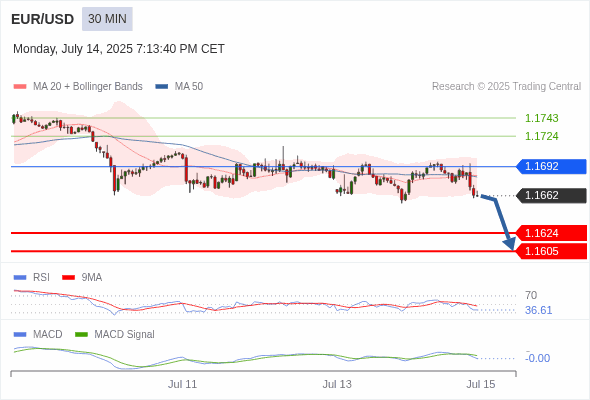This screenshot has height=400, width=590.
Task: Toggle the RSI legend entry
Action: click(x=32, y=278)
